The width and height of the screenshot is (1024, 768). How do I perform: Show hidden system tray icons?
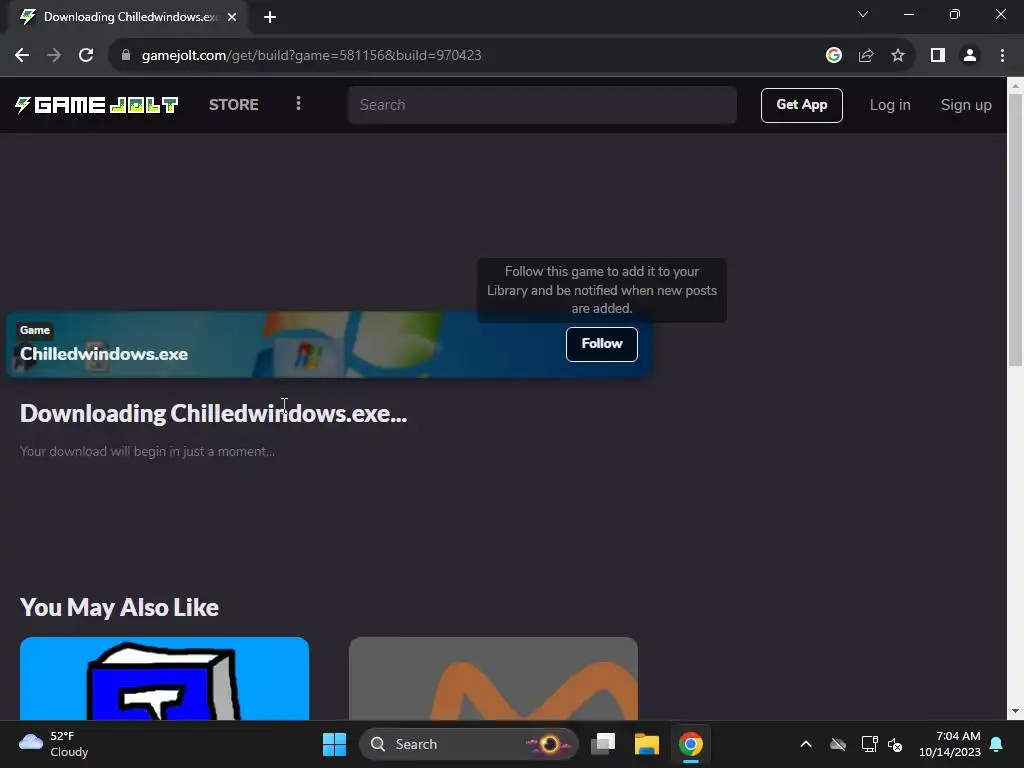click(806, 744)
